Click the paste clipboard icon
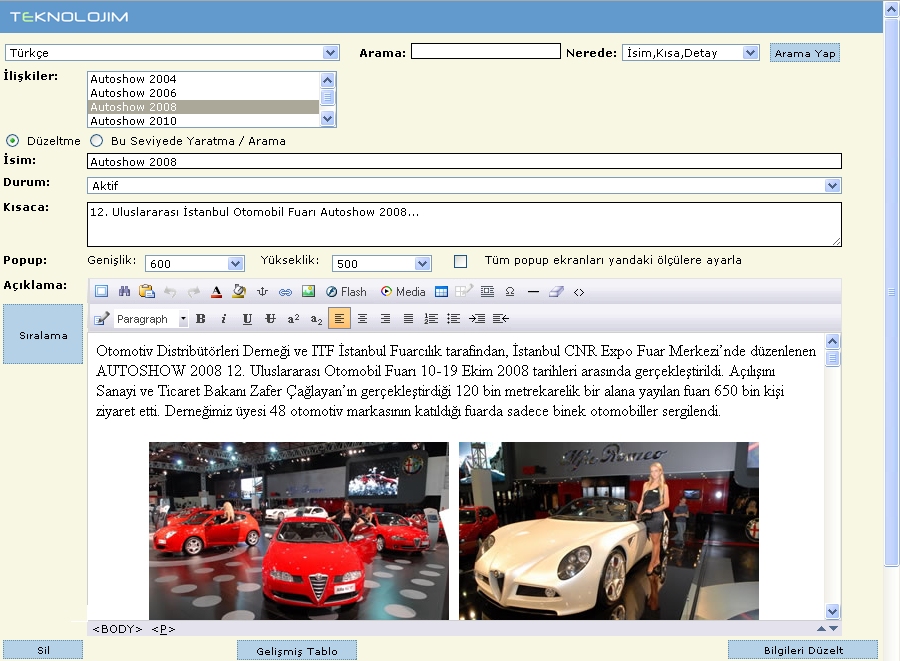The width and height of the screenshot is (900, 661). [147, 291]
